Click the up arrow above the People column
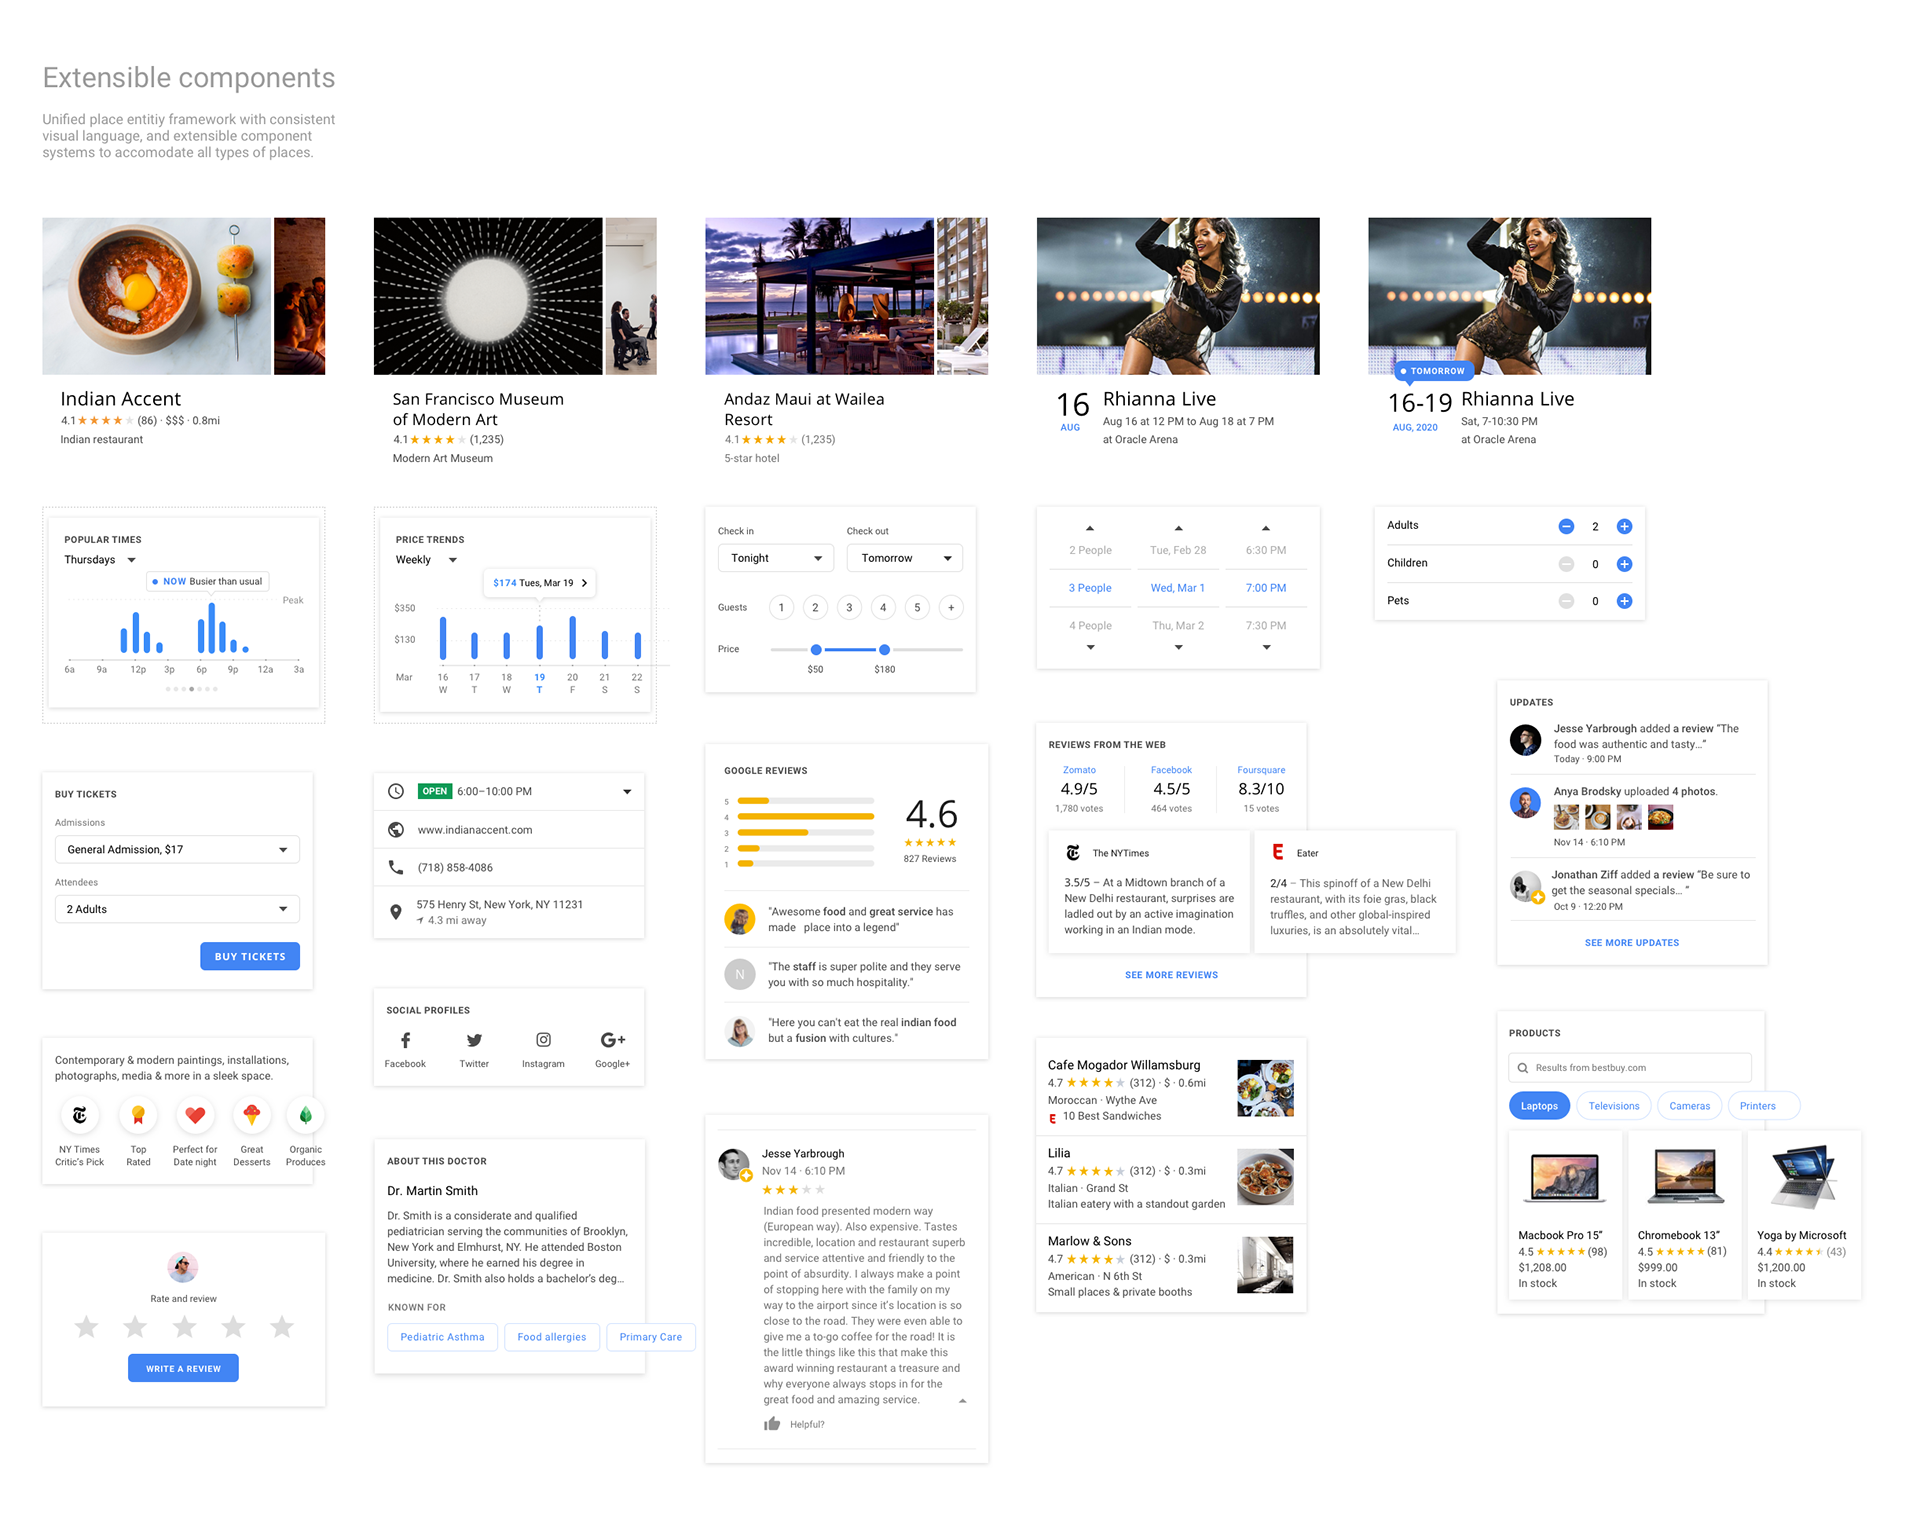 tap(1090, 528)
